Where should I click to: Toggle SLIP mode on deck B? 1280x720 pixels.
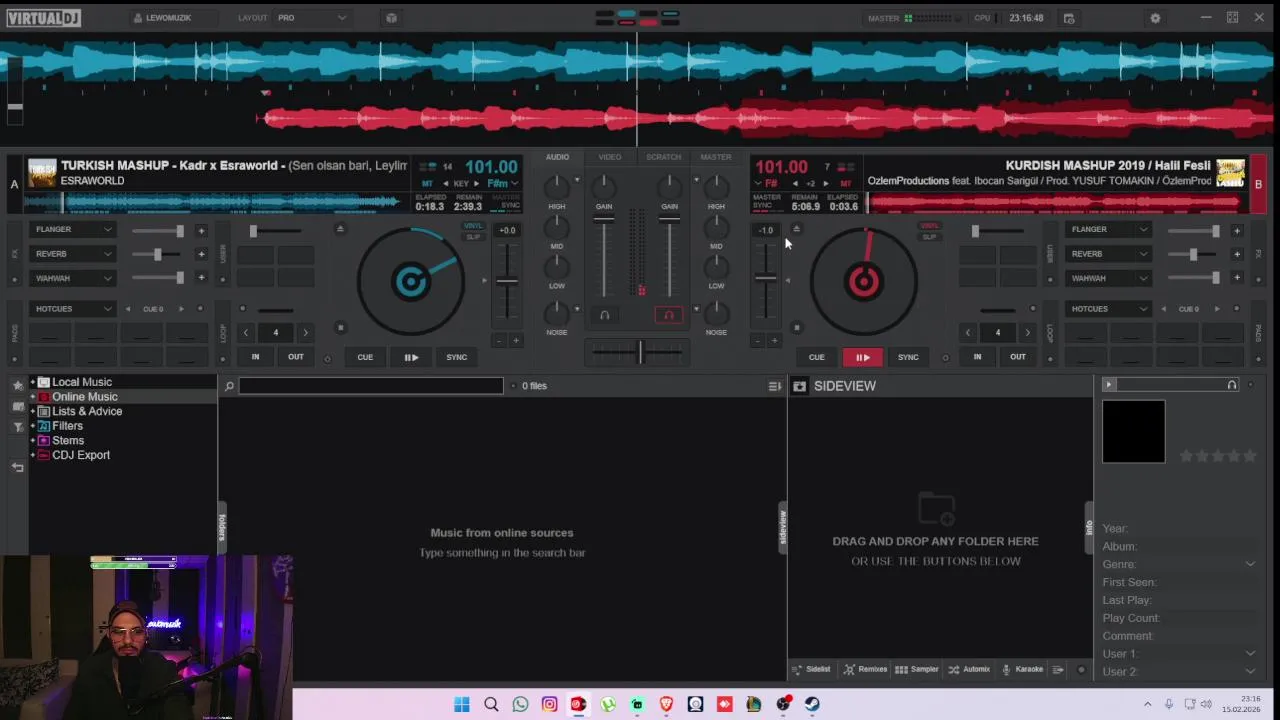tap(929, 237)
